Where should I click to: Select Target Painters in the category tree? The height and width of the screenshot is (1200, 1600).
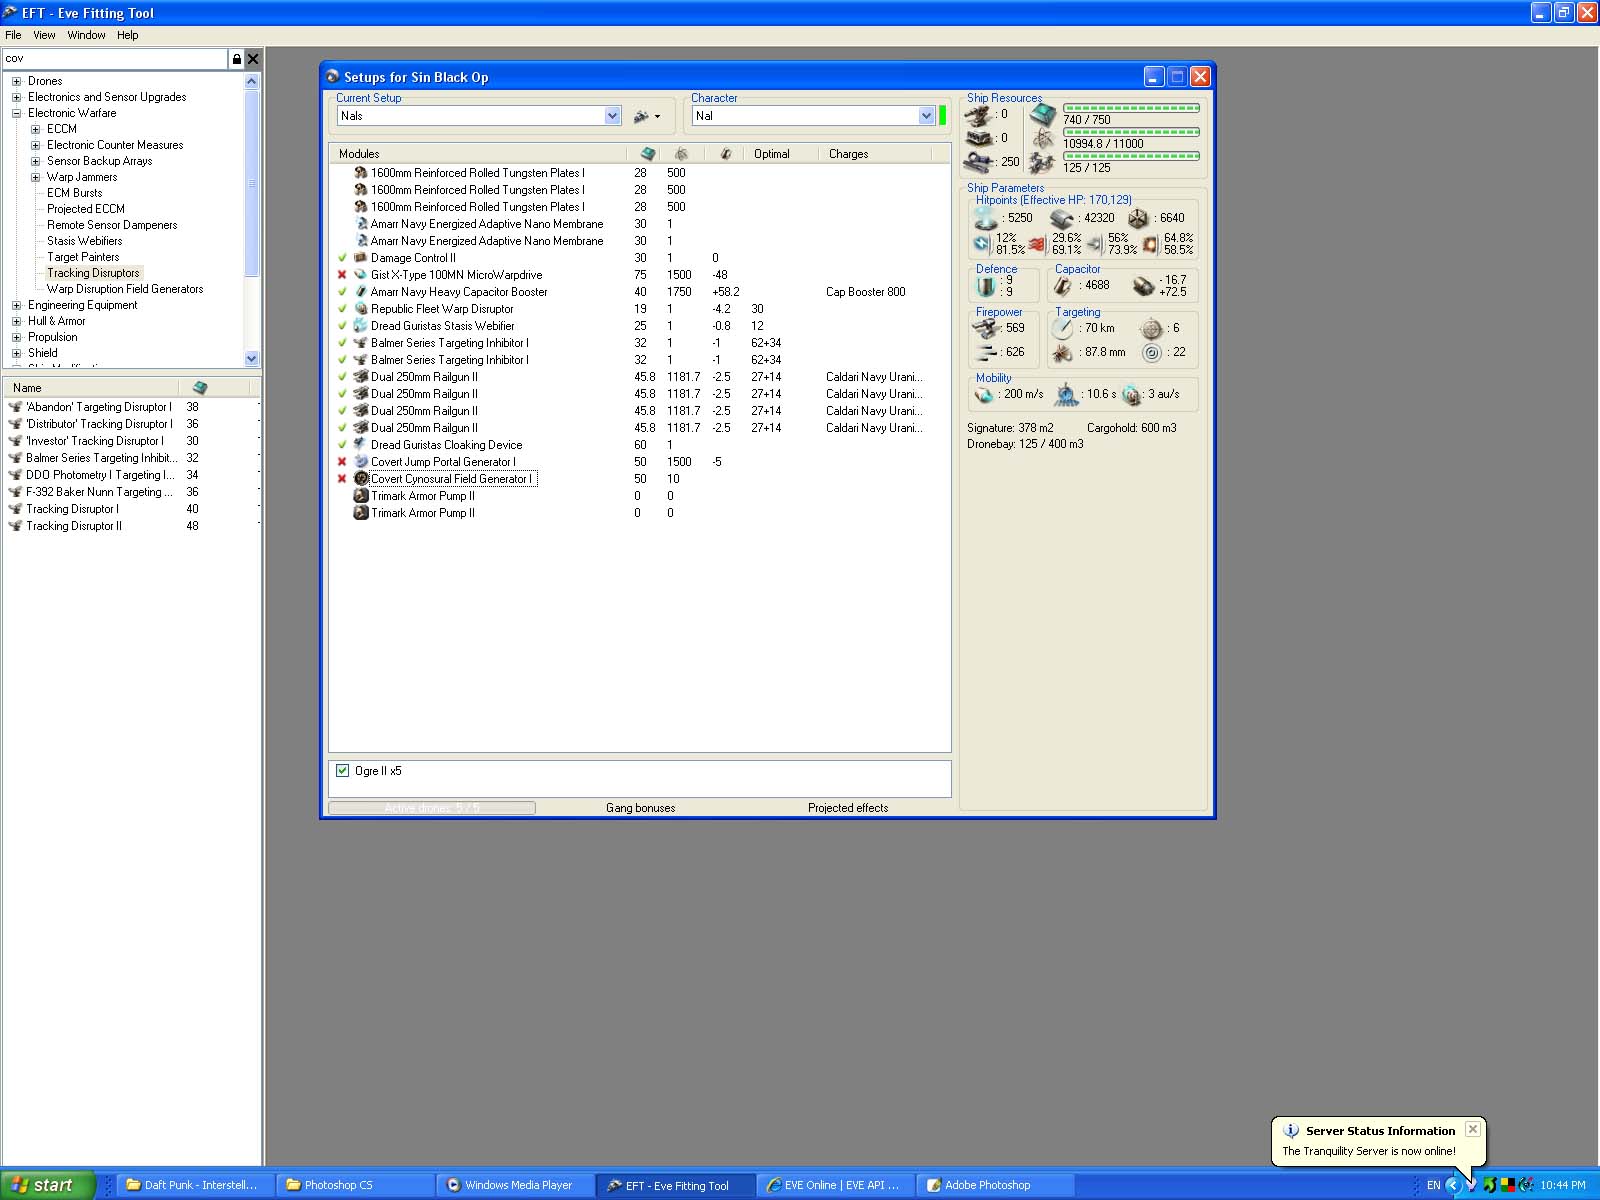coord(83,257)
